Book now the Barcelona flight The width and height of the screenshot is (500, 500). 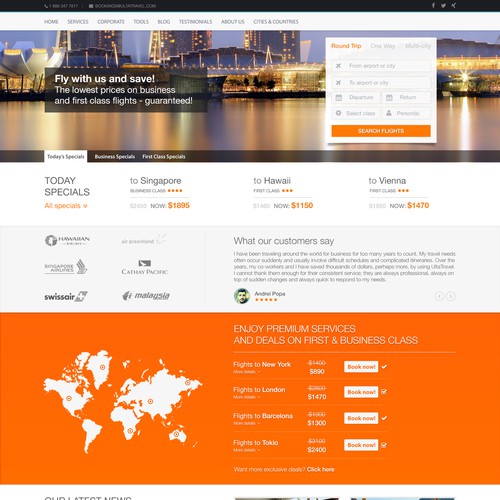361,418
